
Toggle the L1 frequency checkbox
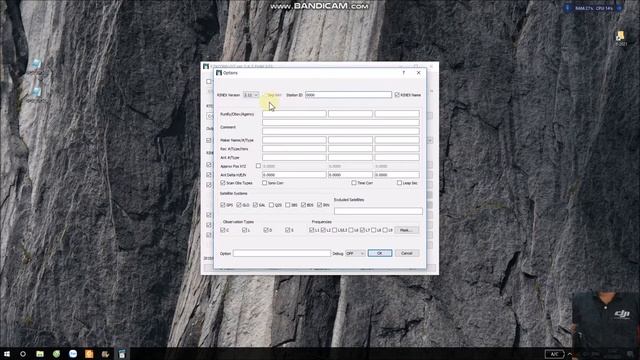(x=312, y=230)
